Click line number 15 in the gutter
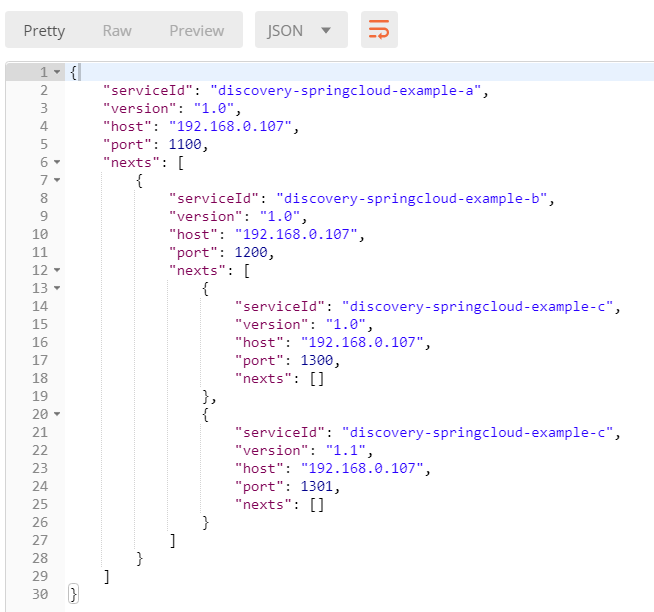 pyautogui.click(x=38, y=324)
